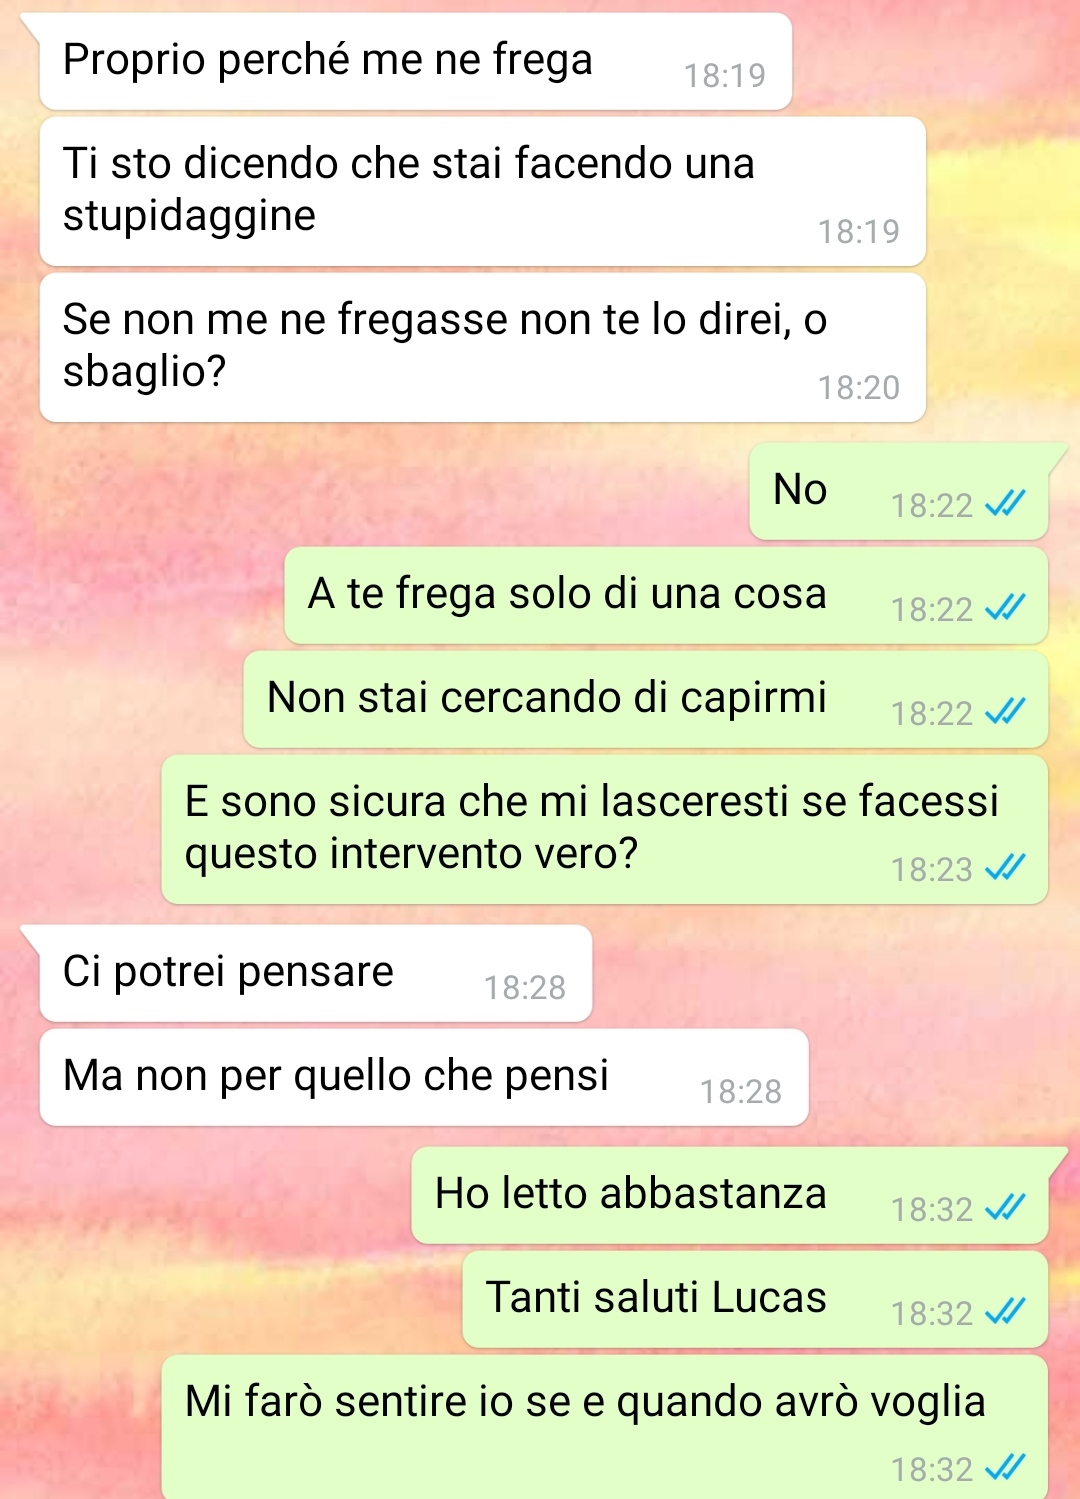Image resolution: width=1080 pixels, height=1499 pixels.
Task: Tap the green "No" message bubble
Action: click(x=898, y=491)
